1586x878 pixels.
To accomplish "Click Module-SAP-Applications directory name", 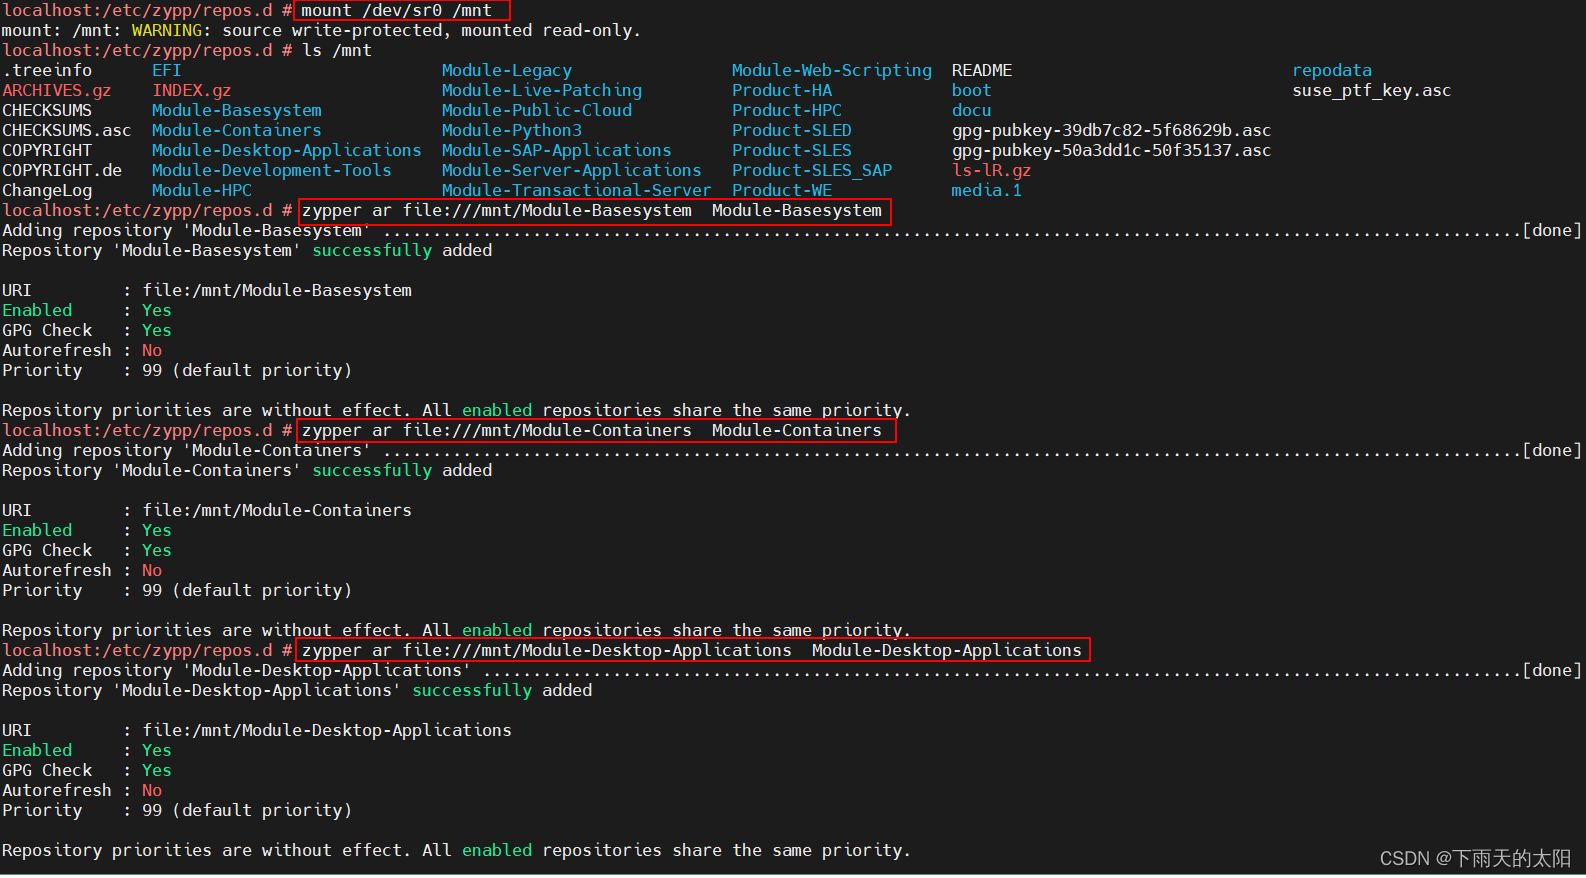I will (557, 150).
